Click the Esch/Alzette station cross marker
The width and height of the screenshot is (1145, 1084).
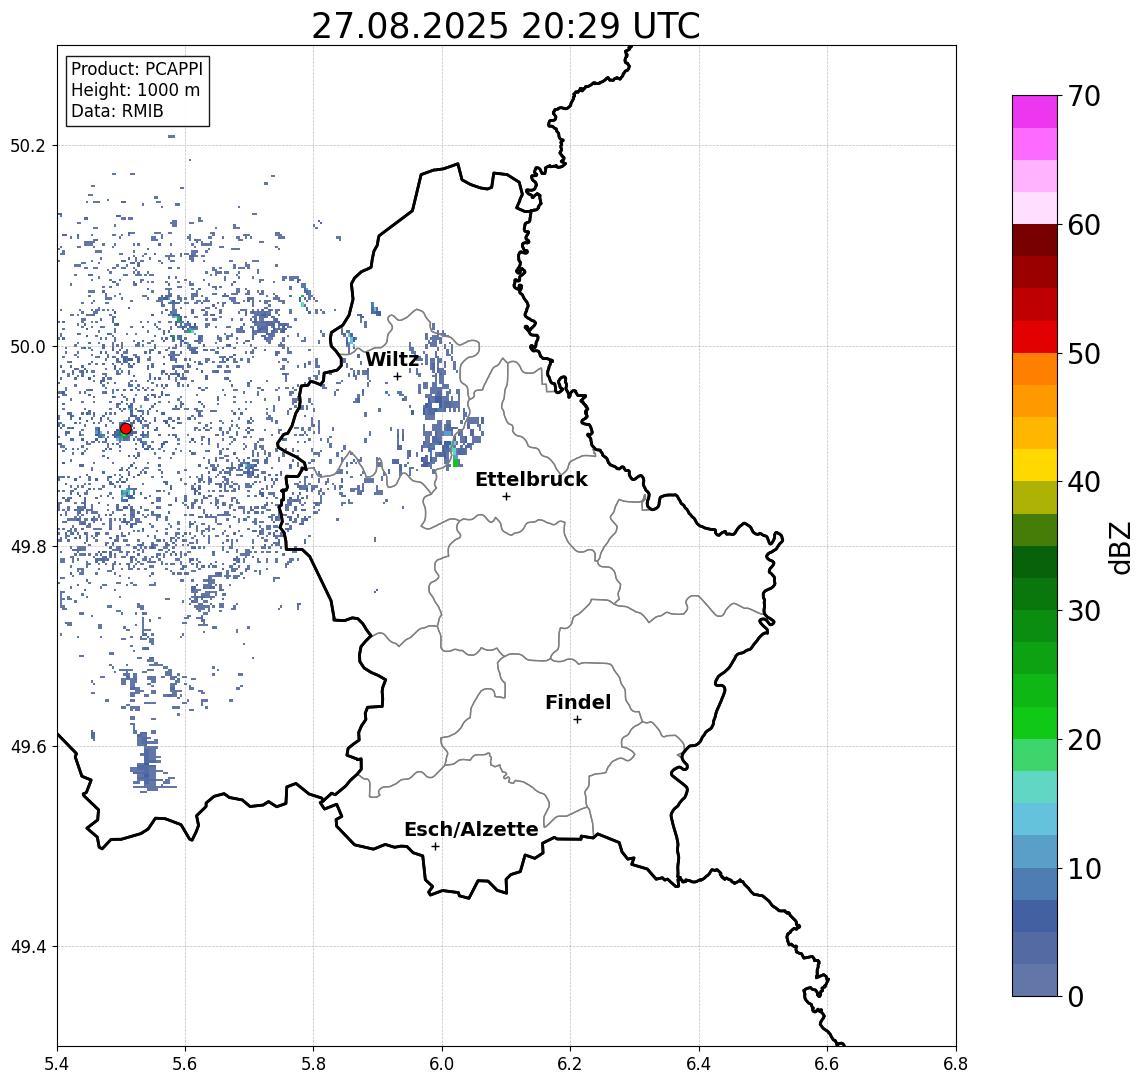click(x=435, y=847)
